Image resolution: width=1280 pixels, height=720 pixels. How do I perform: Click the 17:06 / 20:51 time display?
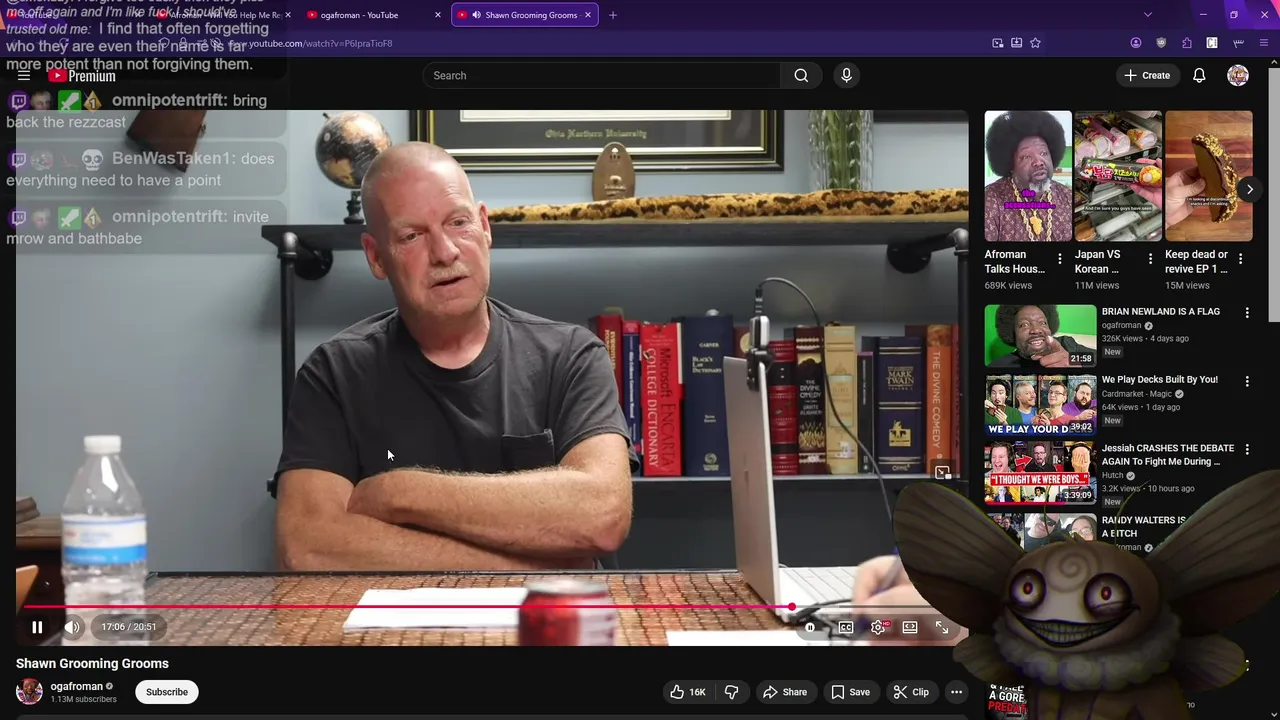[129, 627]
